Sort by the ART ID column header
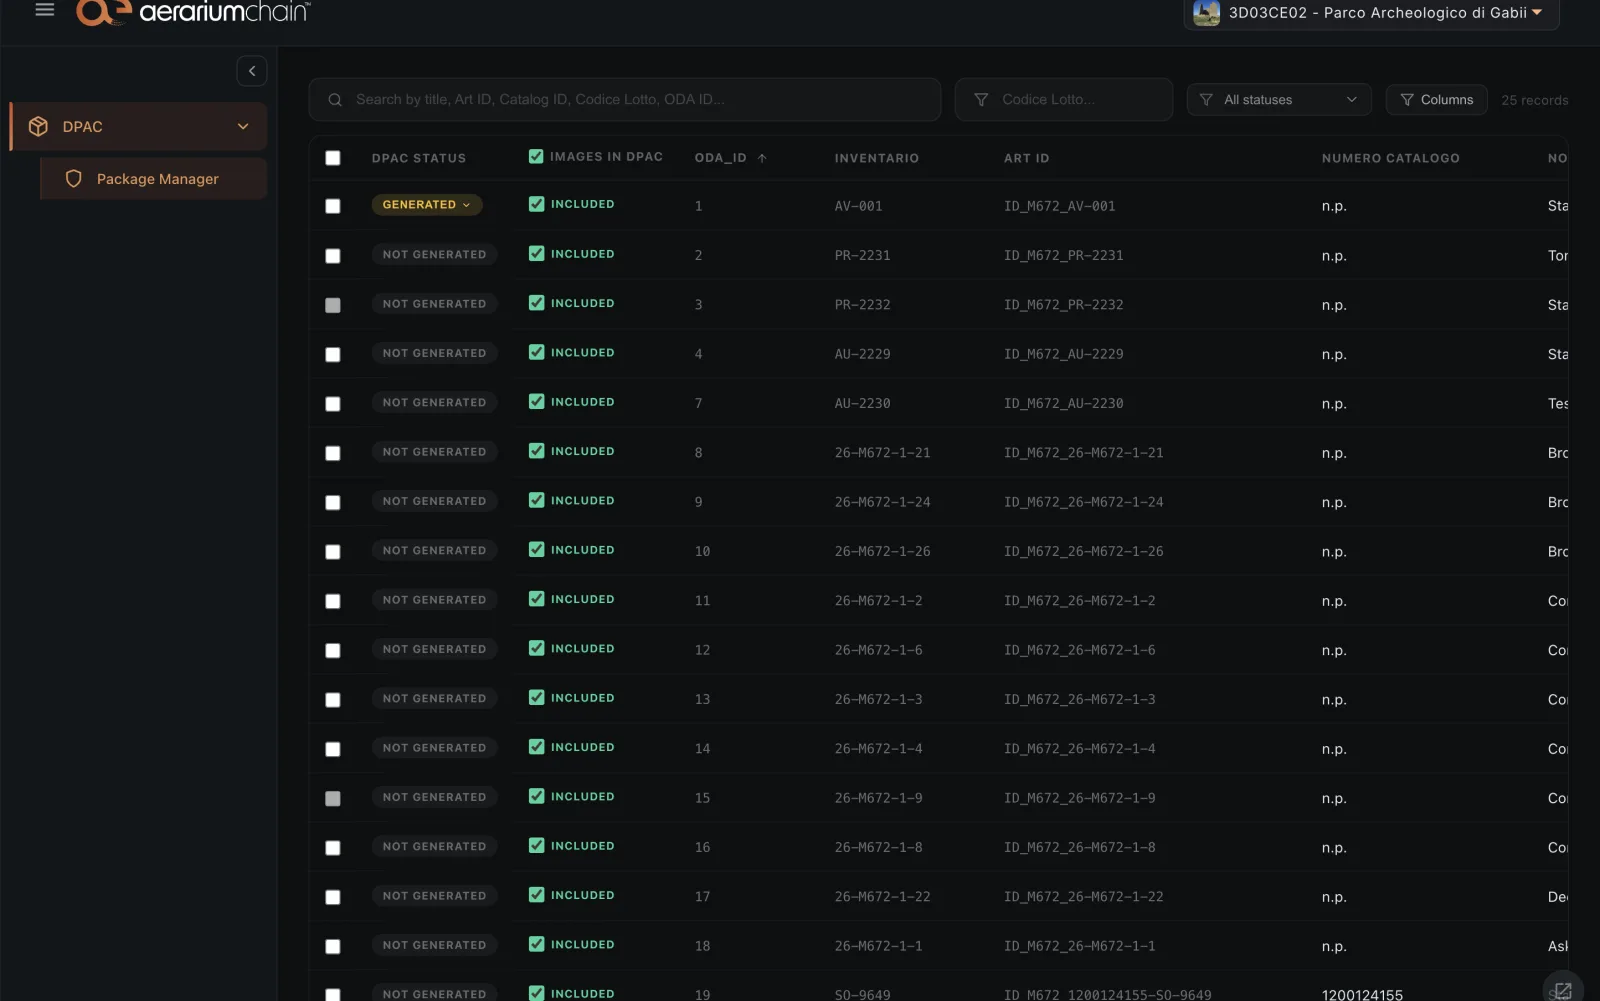Screen dimensions: 1600x1001 click(x=1027, y=158)
